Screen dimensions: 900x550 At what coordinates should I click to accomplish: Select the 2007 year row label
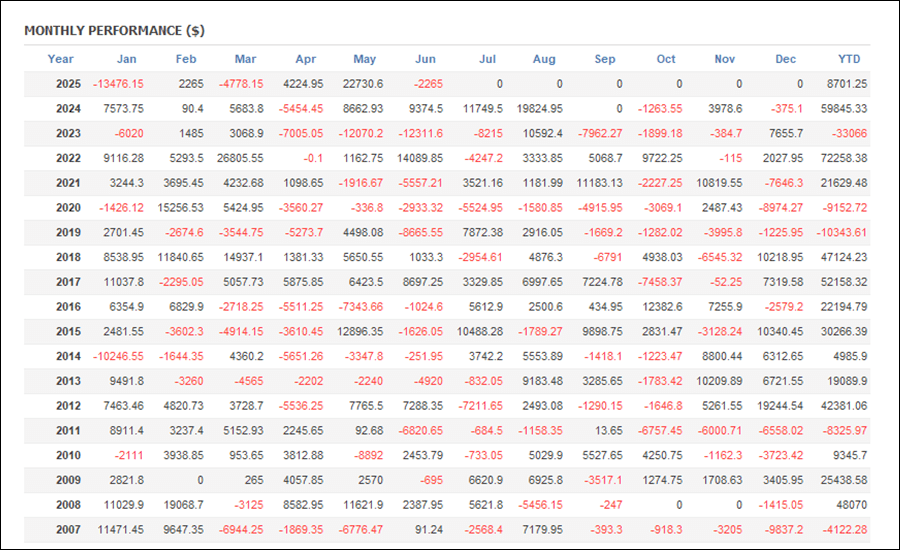[68, 529]
